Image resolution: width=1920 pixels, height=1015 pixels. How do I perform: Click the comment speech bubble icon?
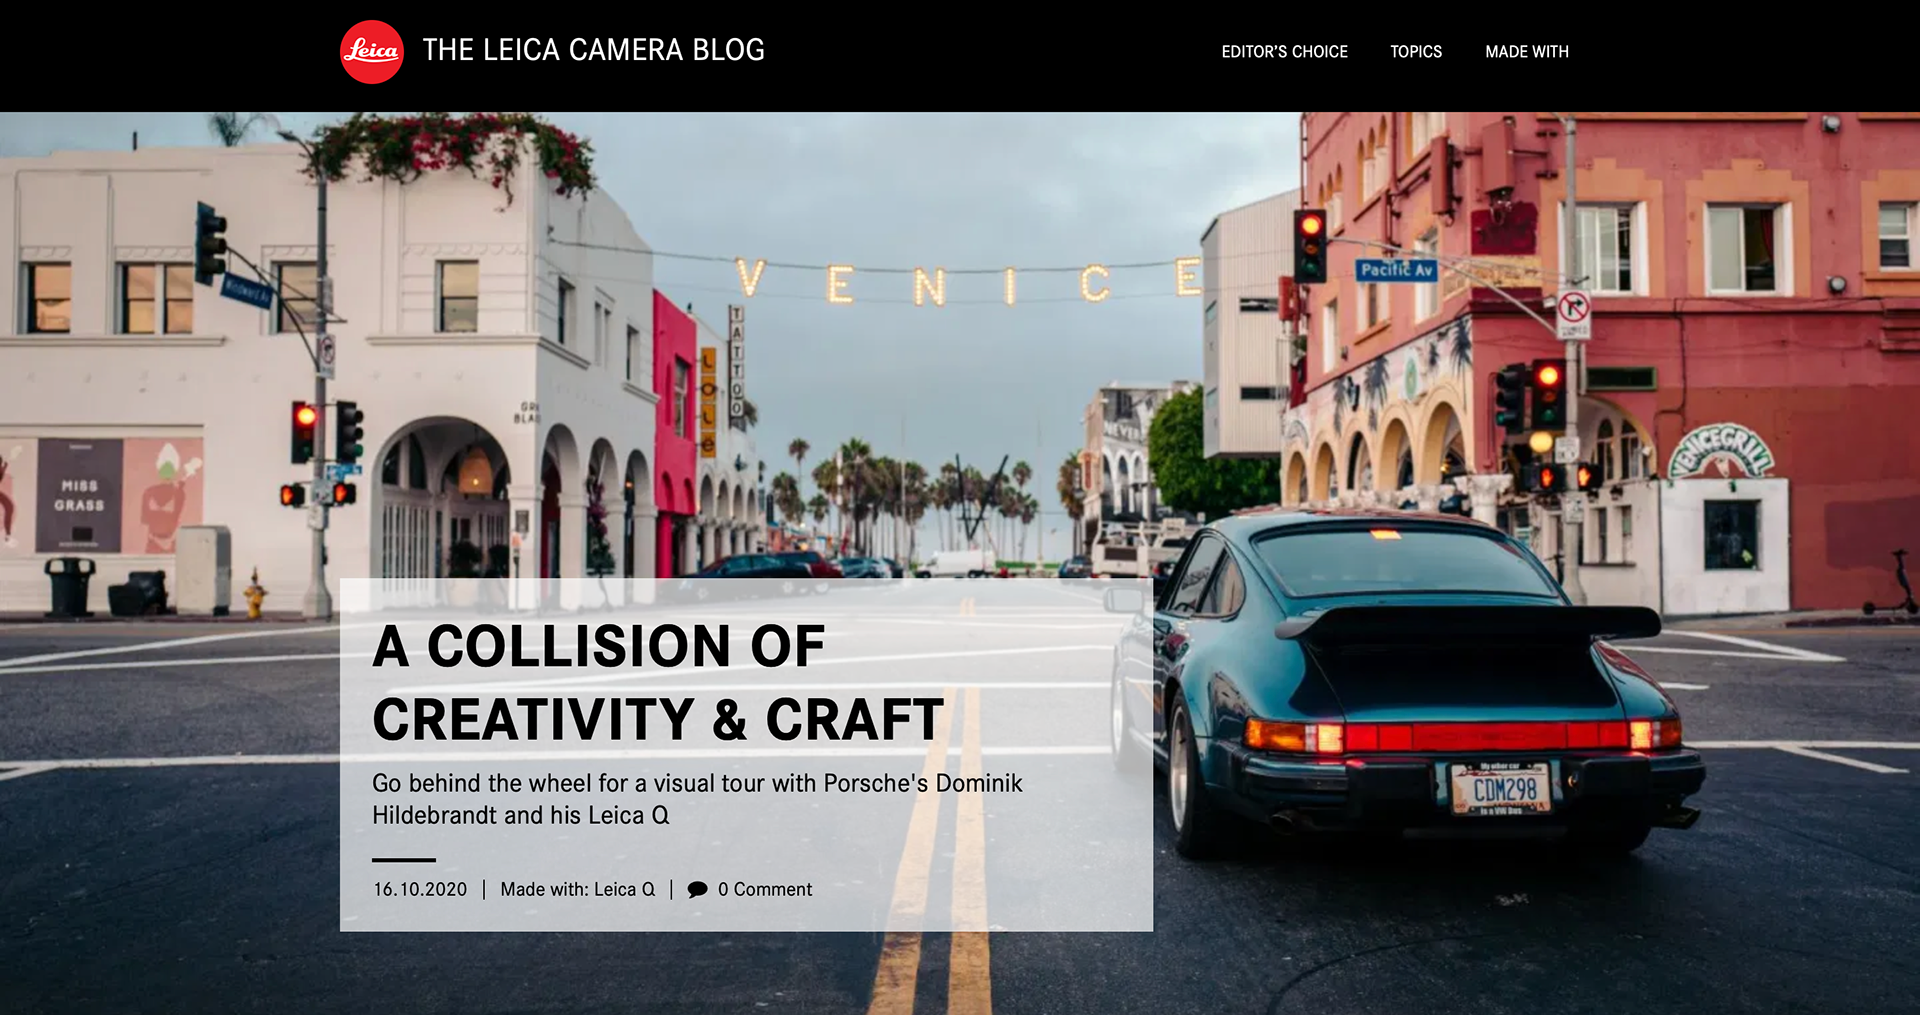click(698, 889)
